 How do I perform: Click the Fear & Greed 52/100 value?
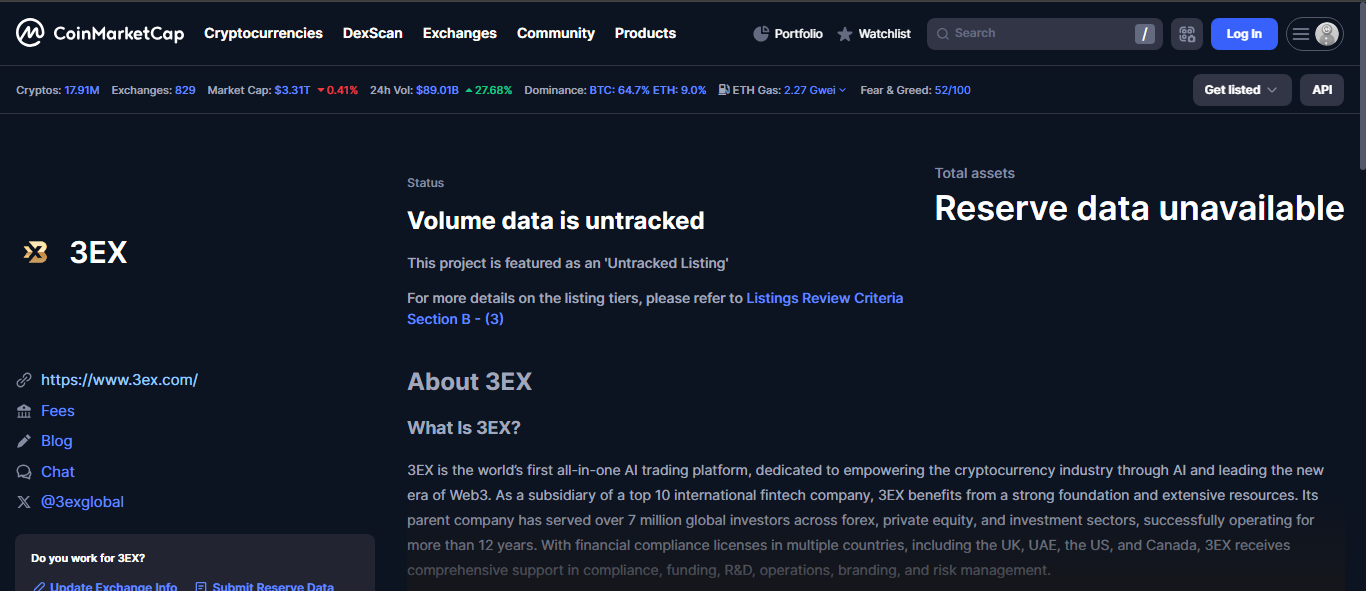pos(952,90)
